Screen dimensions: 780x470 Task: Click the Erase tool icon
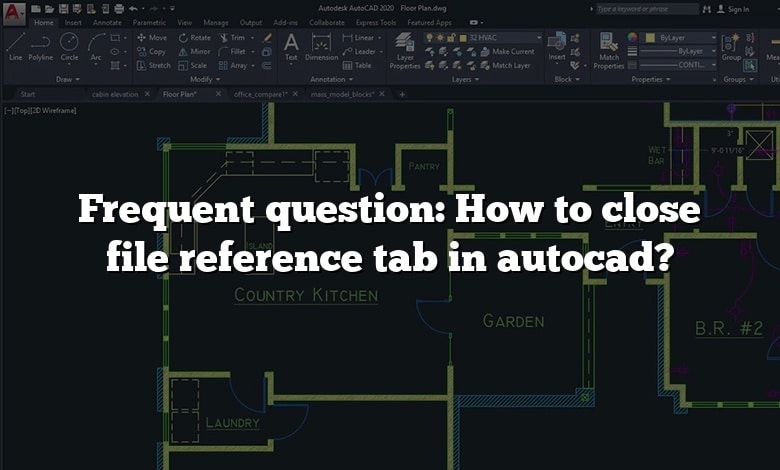point(267,37)
